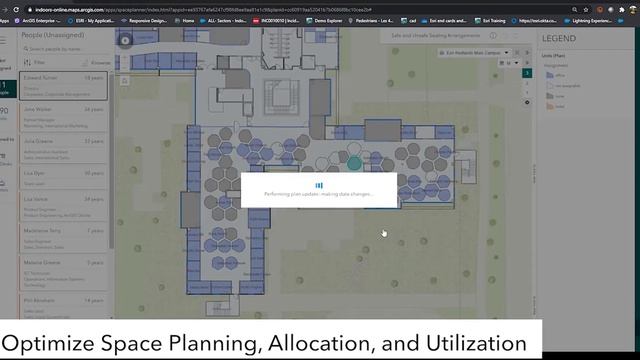
Task: Open the Responsive Design bookmark
Action: [x=144, y=20]
